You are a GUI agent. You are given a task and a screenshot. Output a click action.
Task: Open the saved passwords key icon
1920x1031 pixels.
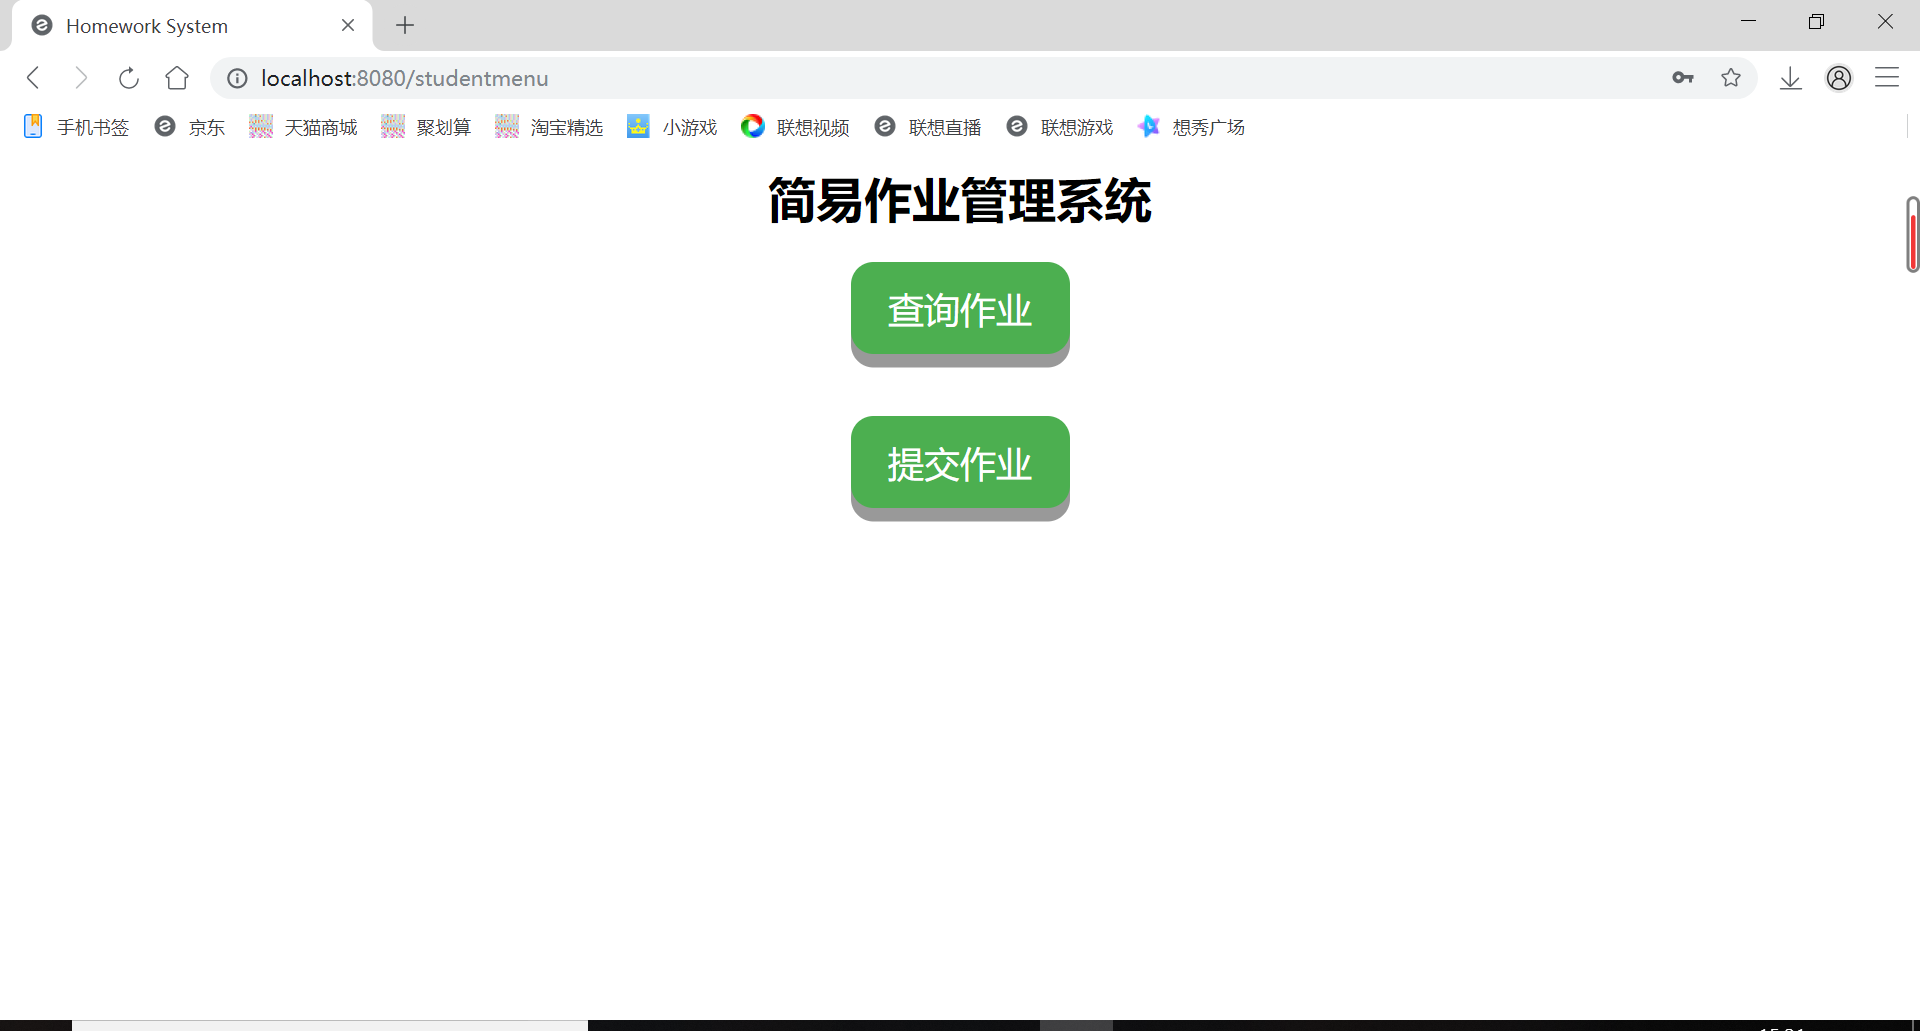pyautogui.click(x=1683, y=78)
